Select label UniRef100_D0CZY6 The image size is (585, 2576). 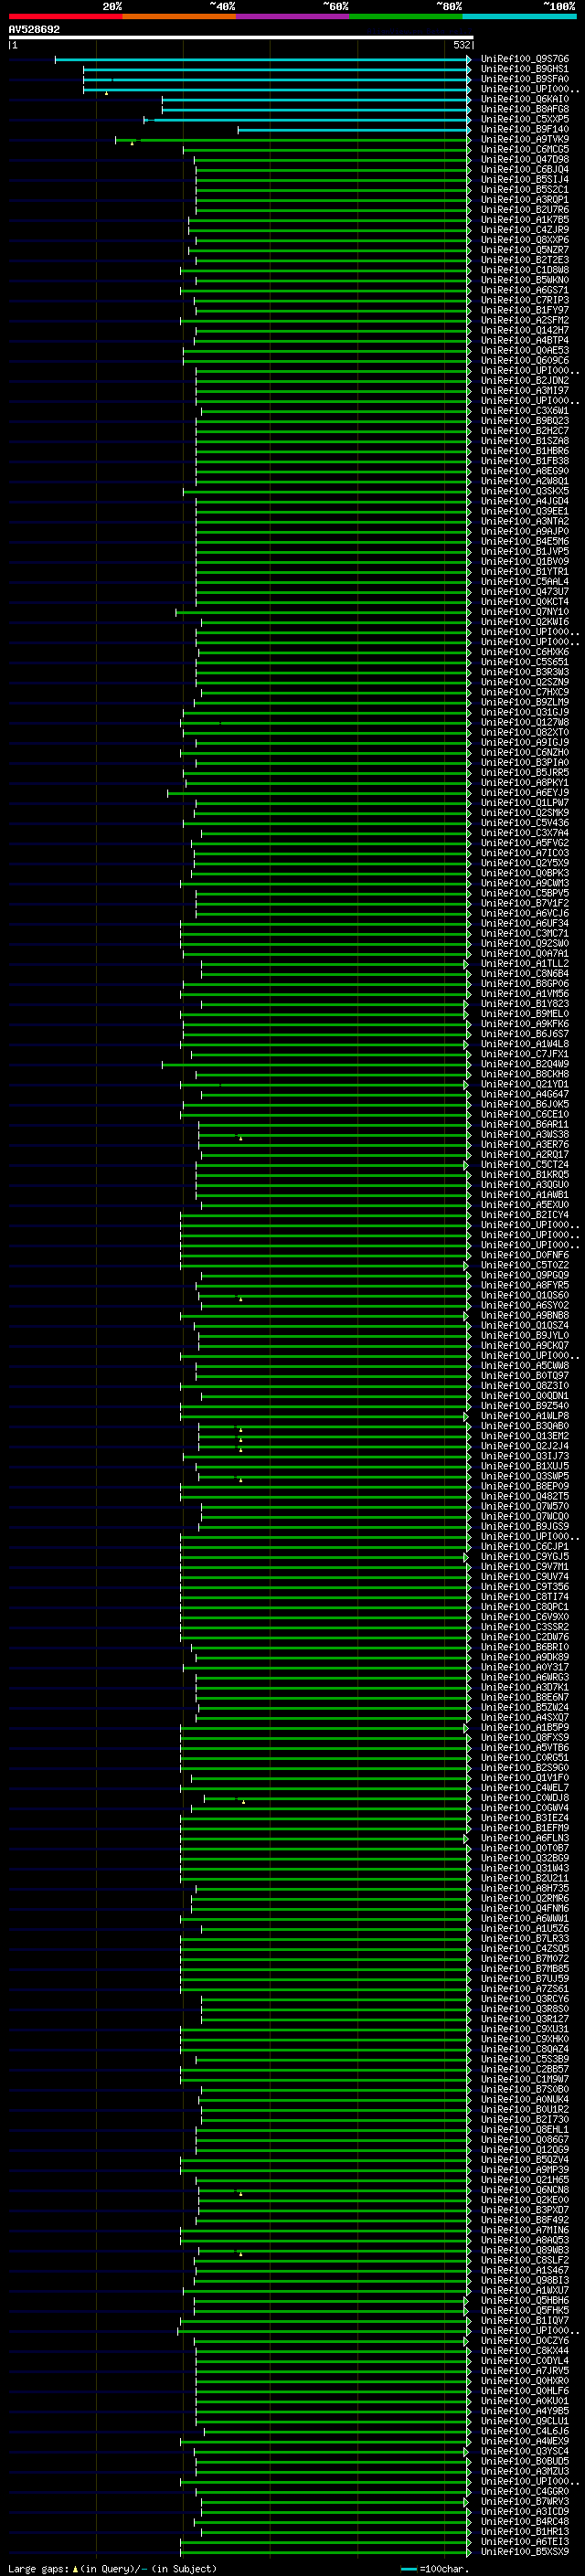pos(525,2340)
